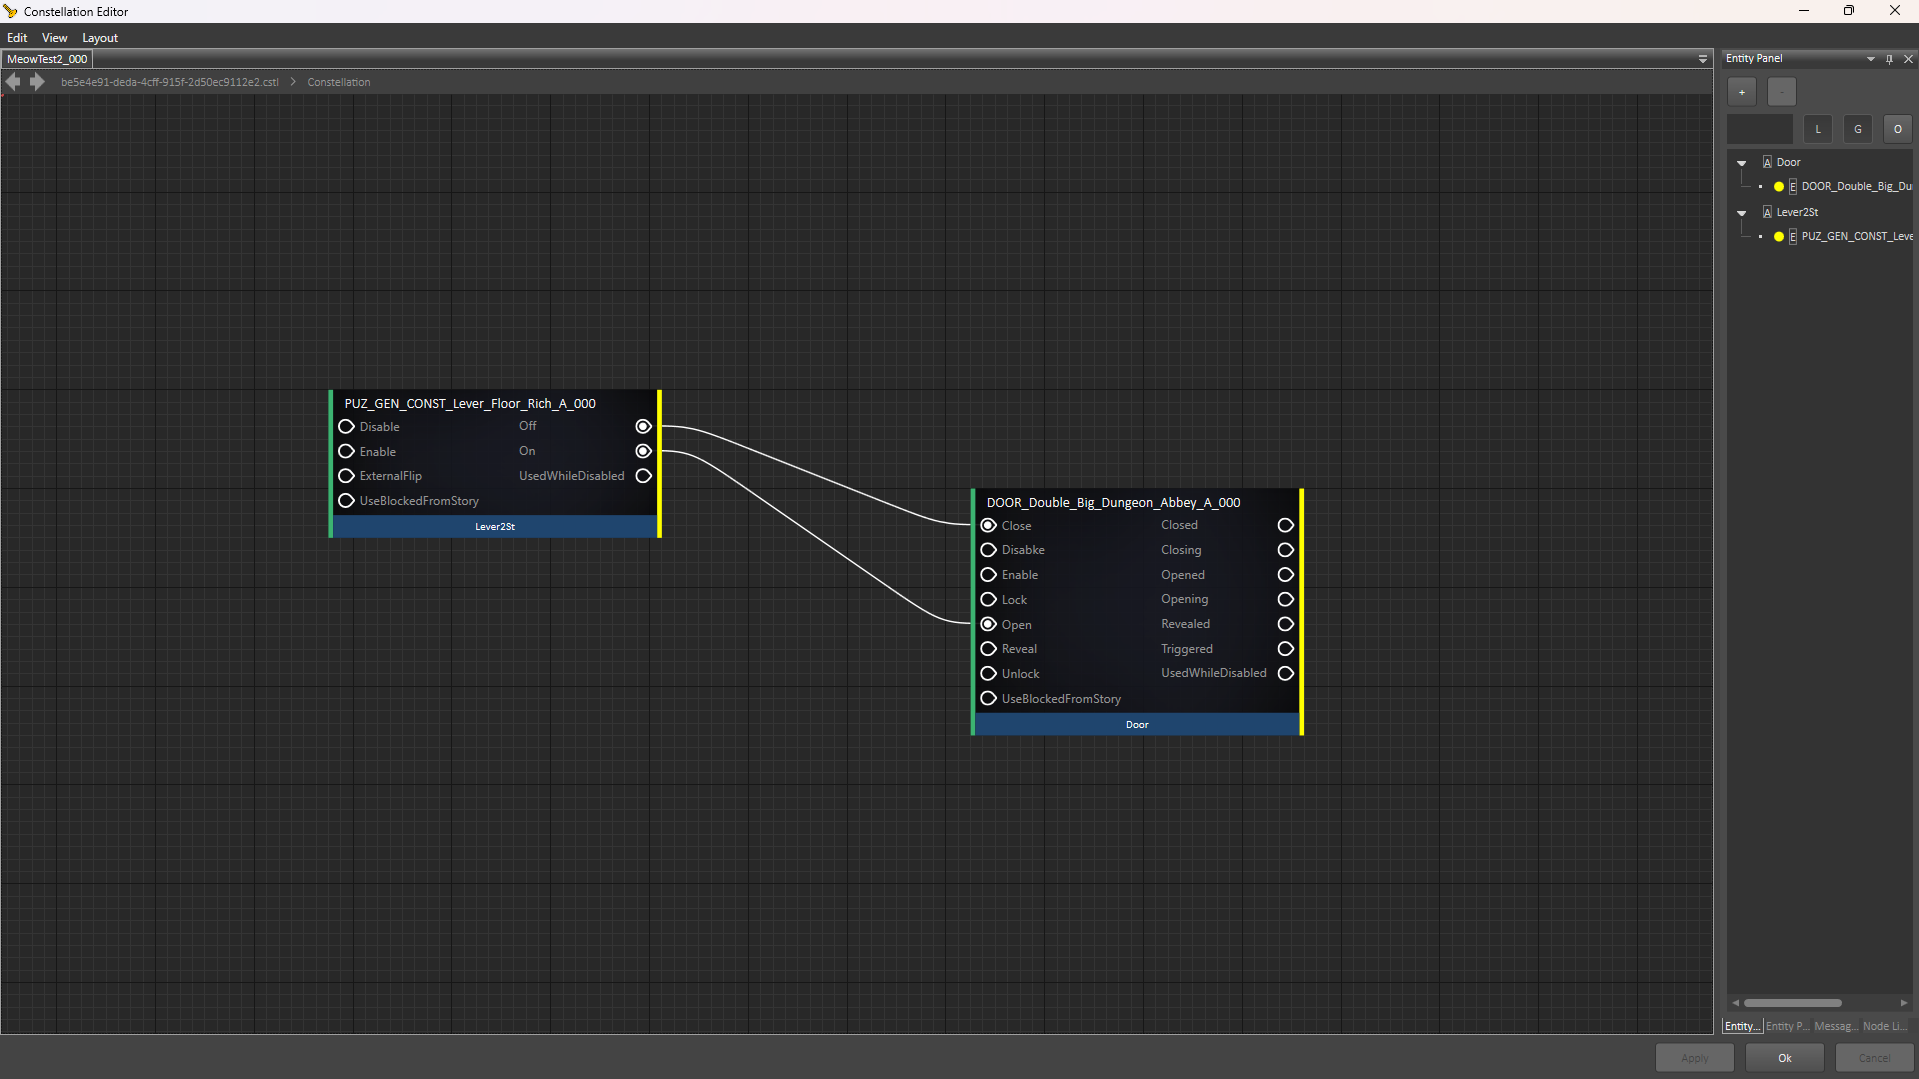The width and height of the screenshot is (1919, 1079).
Task: Collapse the Door tree group
Action: click(1742, 163)
